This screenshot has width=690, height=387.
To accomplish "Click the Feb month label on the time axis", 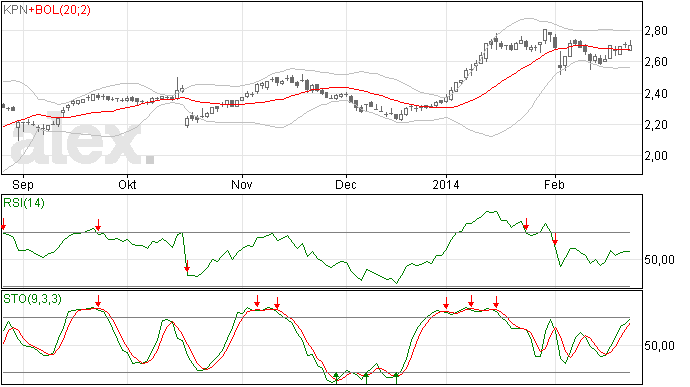I will coord(554,184).
